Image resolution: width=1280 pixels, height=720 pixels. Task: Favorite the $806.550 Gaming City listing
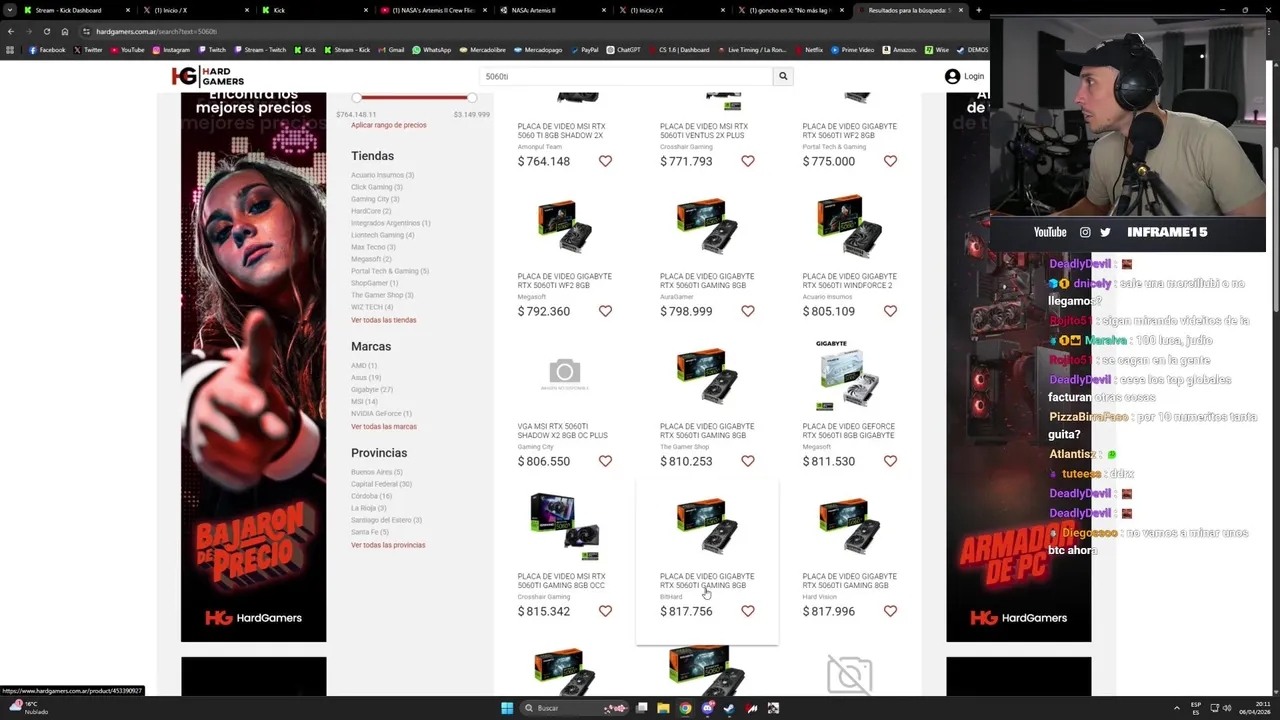click(605, 461)
